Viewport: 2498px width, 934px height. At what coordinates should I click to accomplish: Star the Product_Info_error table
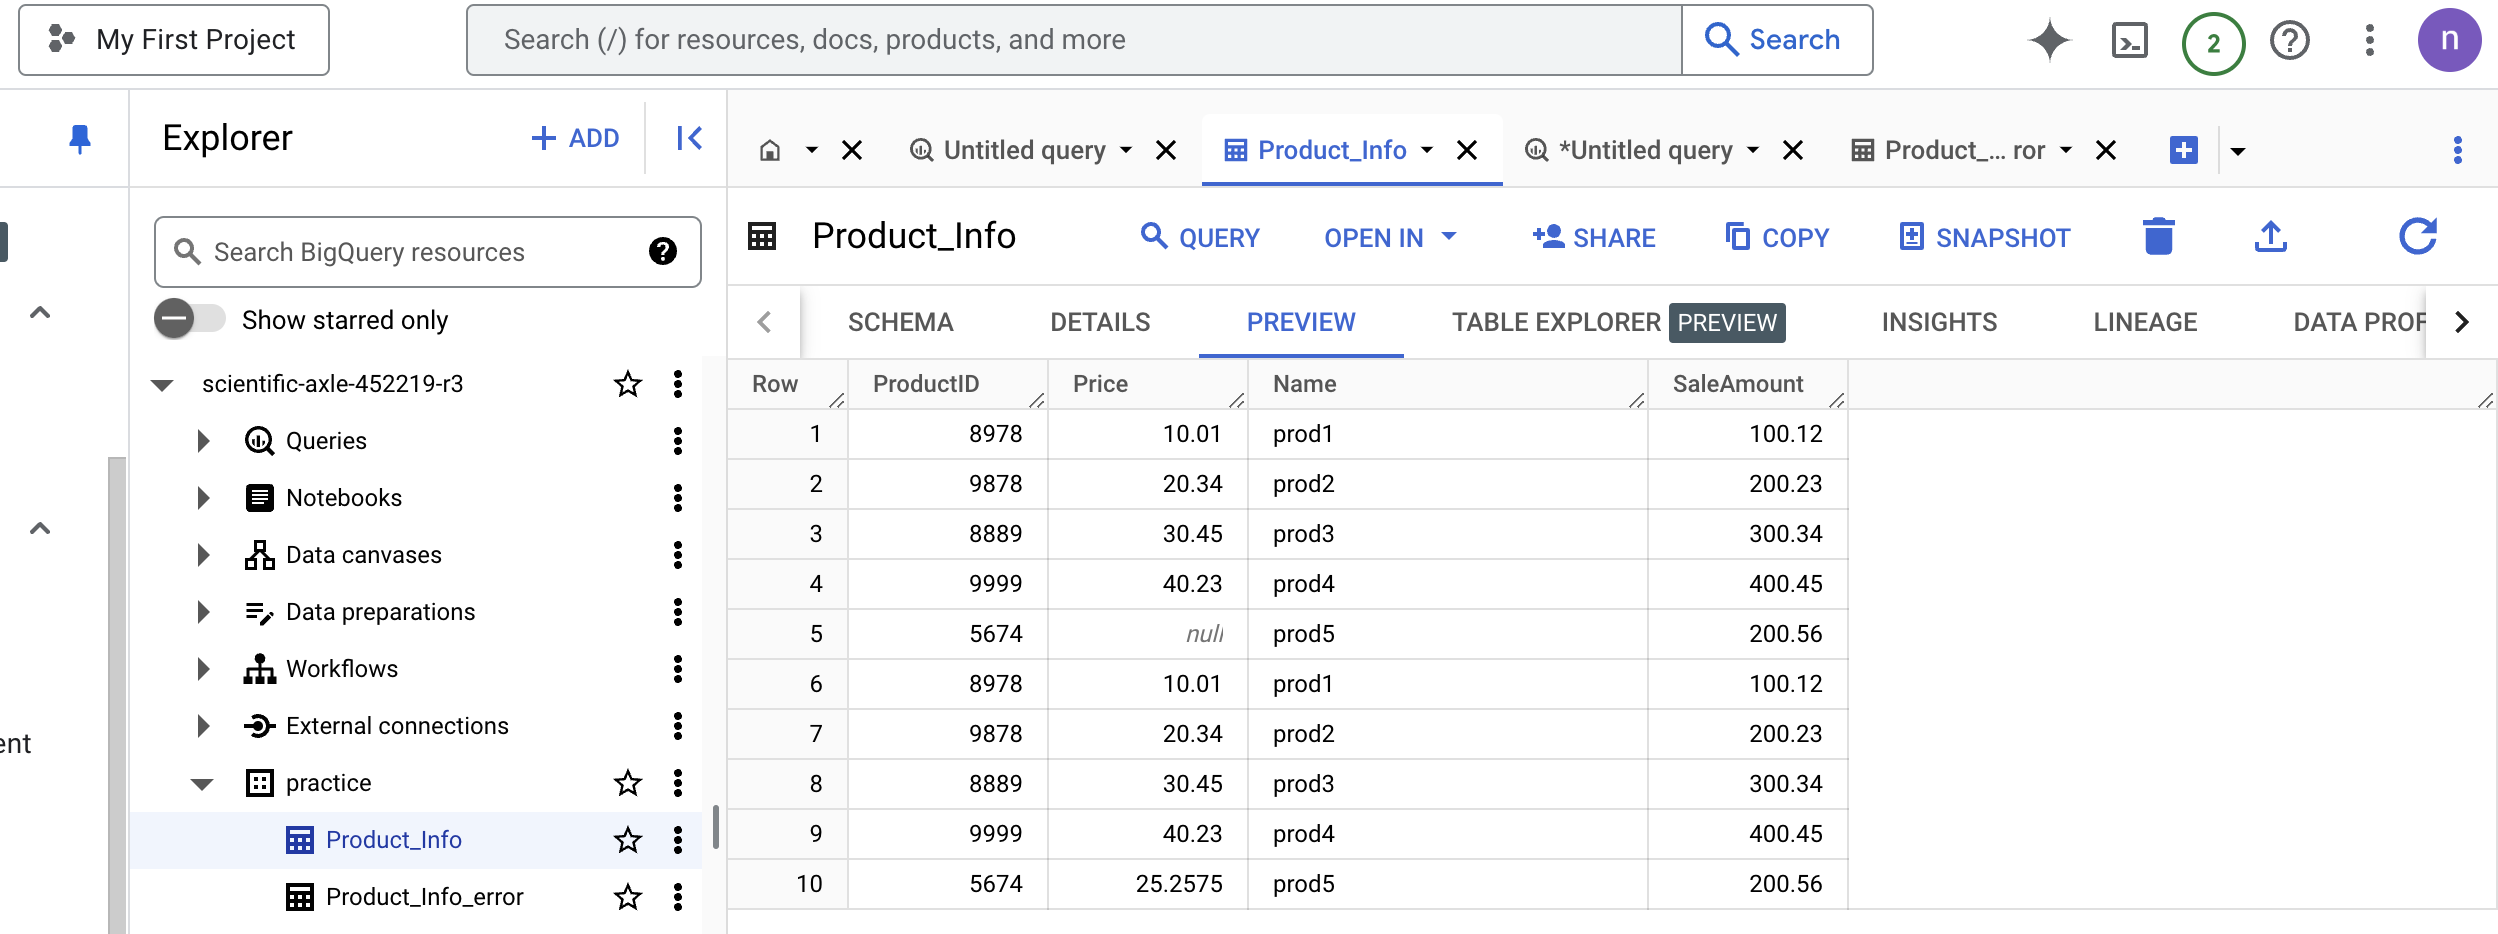point(627,896)
